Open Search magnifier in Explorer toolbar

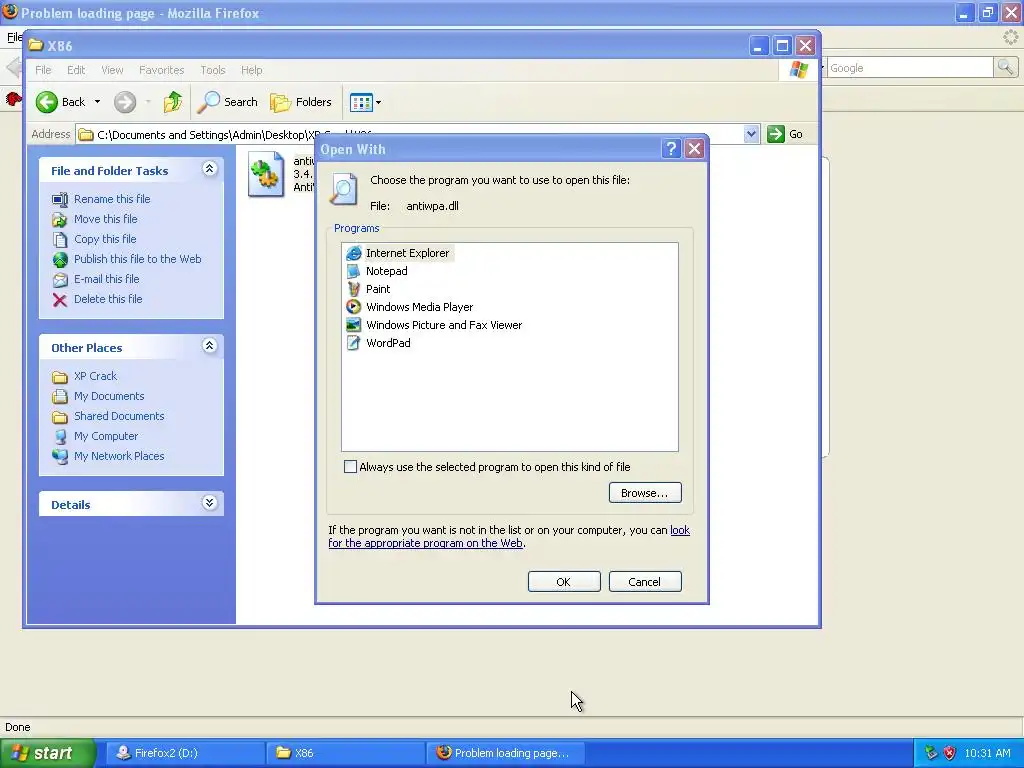(208, 102)
